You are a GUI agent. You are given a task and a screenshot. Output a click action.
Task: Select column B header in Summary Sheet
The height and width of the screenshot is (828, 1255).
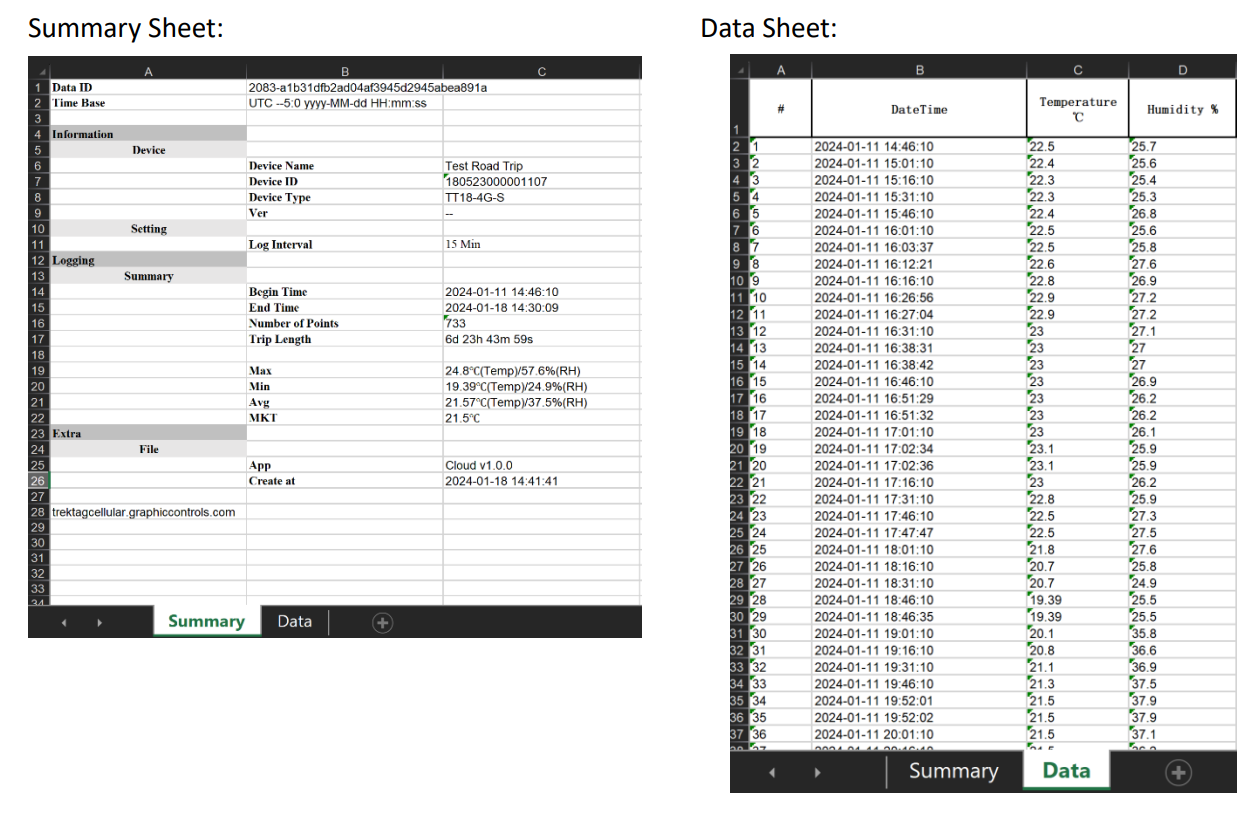[x=345, y=70]
